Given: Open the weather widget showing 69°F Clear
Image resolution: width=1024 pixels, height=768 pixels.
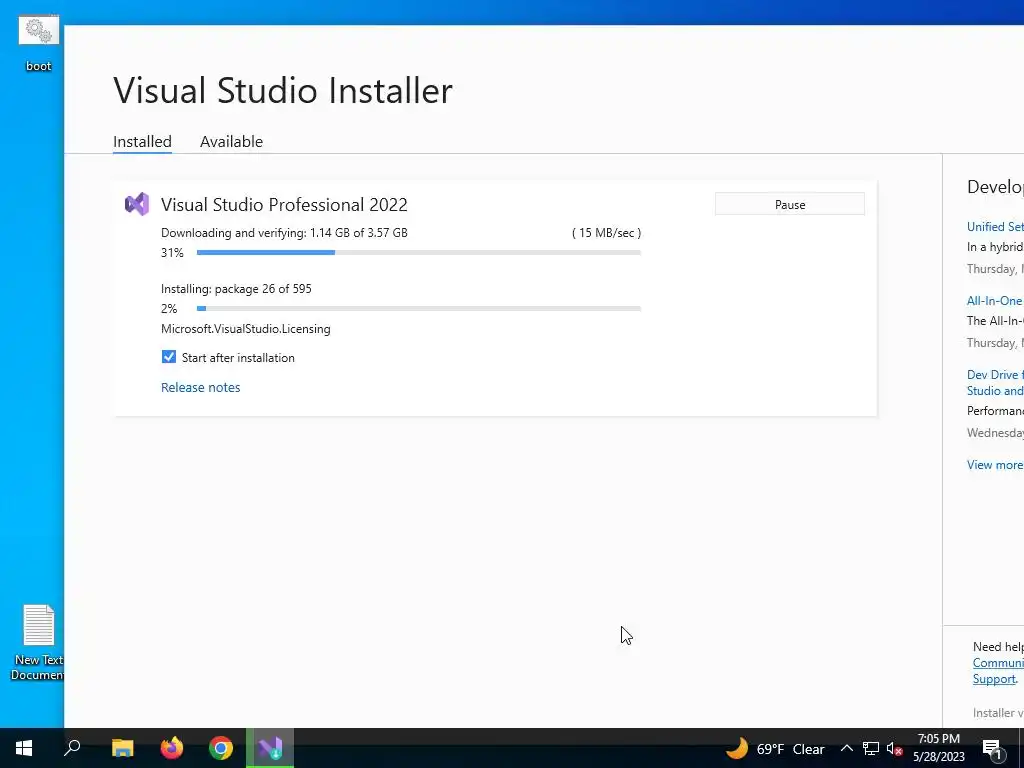Looking at the screenshot, I should pos(775,748).
